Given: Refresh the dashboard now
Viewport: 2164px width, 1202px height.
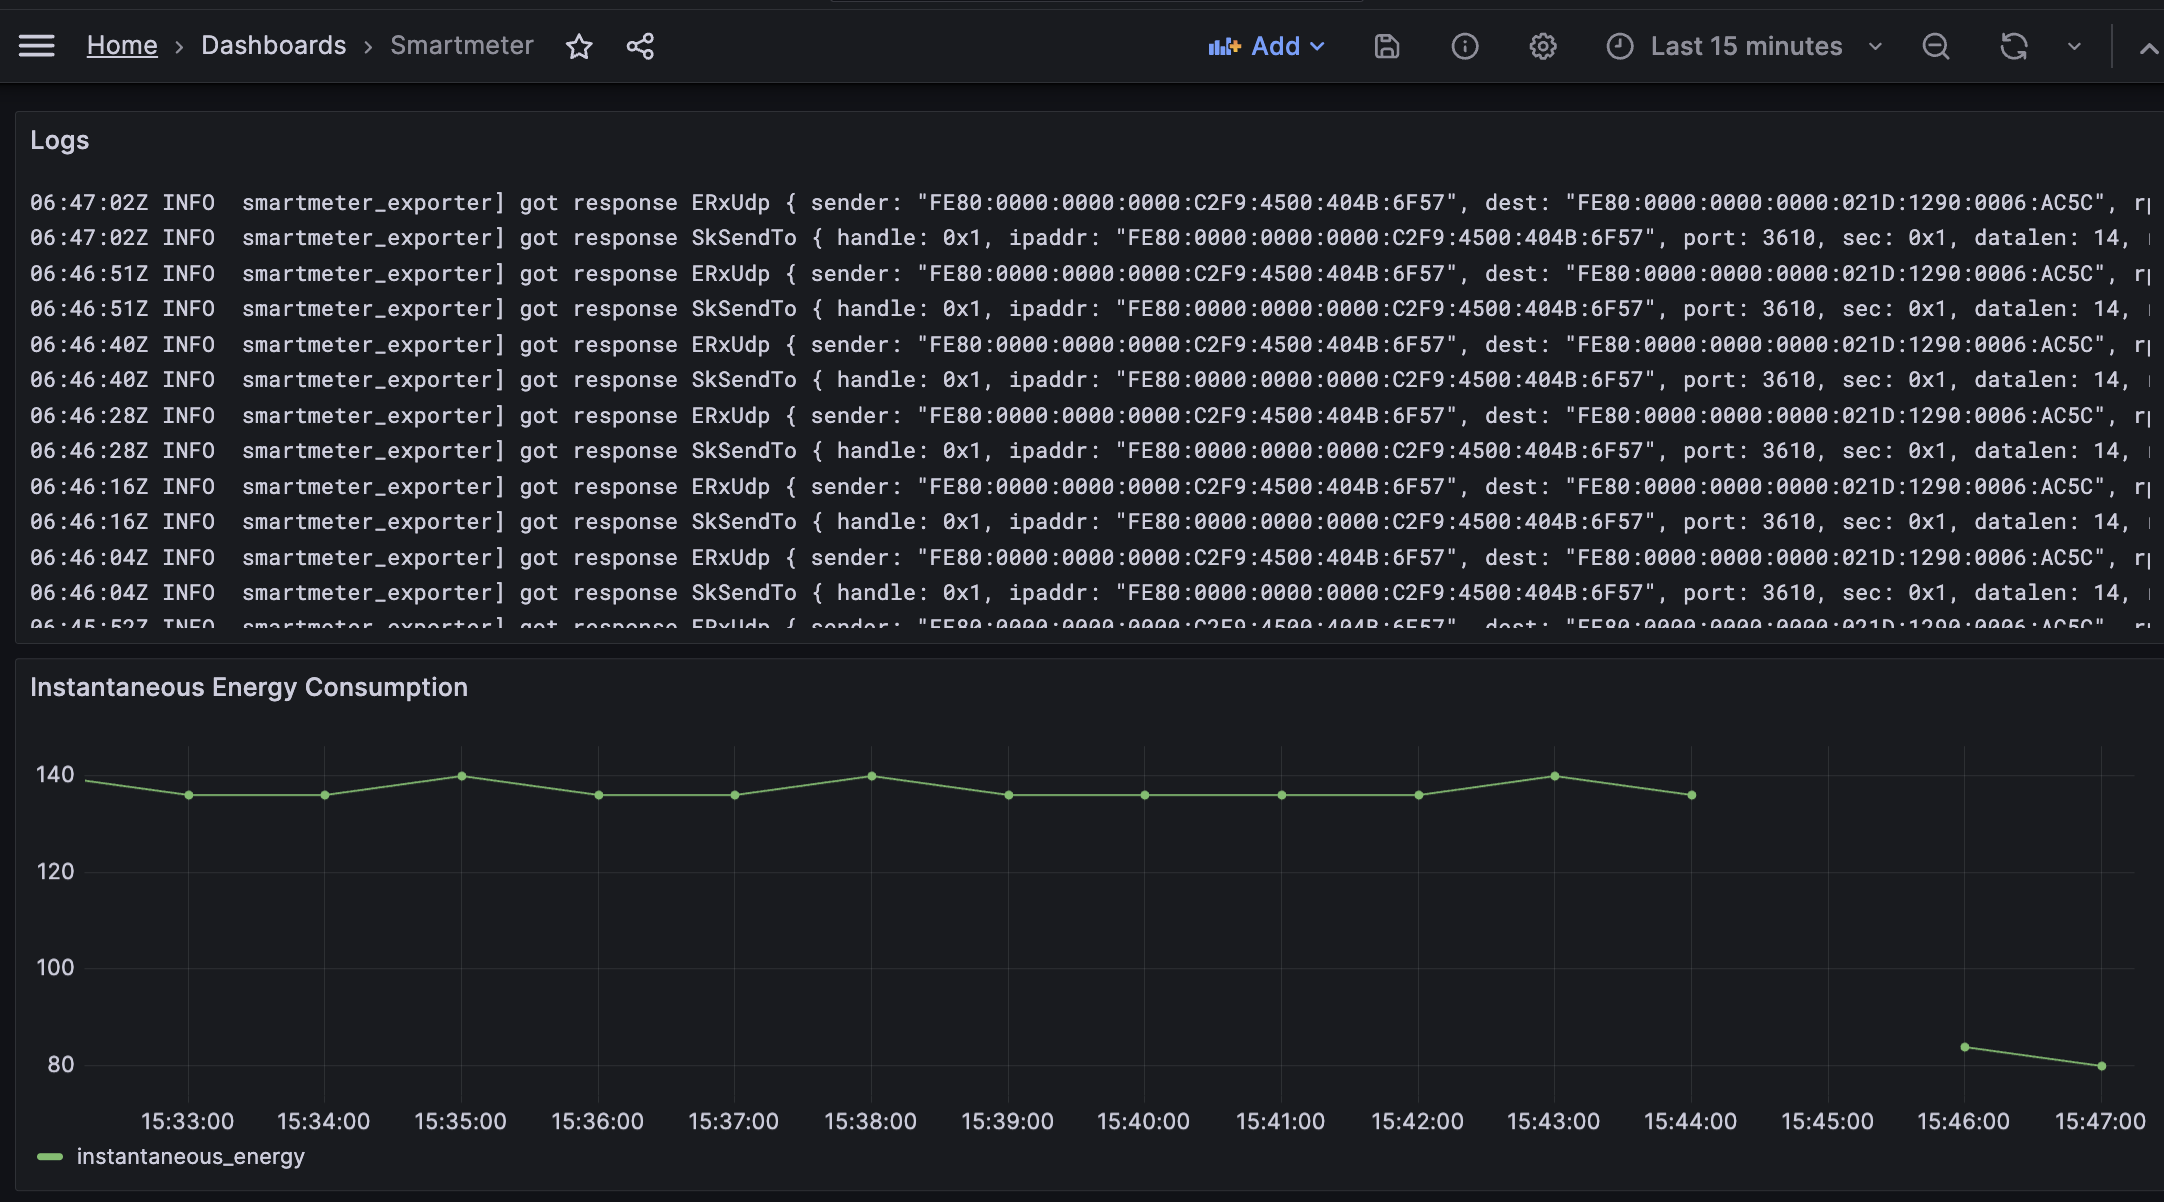Looking at the screenshot, I should [x=2013, y=46].
